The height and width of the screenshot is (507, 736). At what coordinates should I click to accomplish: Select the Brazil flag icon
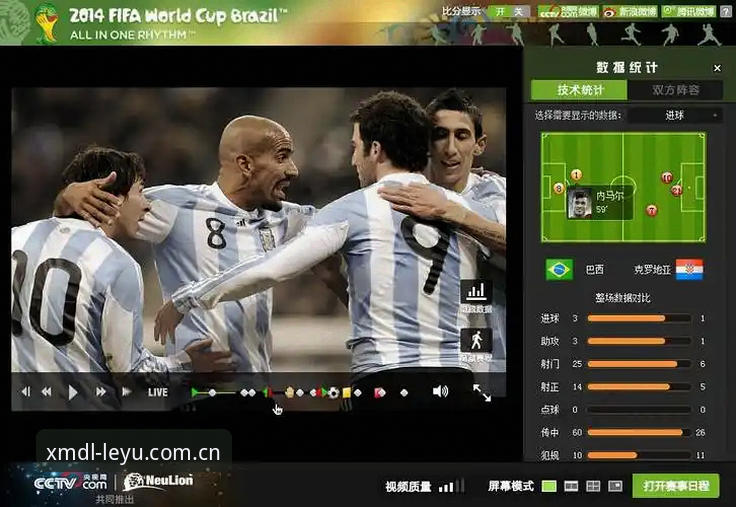[559, 269]
